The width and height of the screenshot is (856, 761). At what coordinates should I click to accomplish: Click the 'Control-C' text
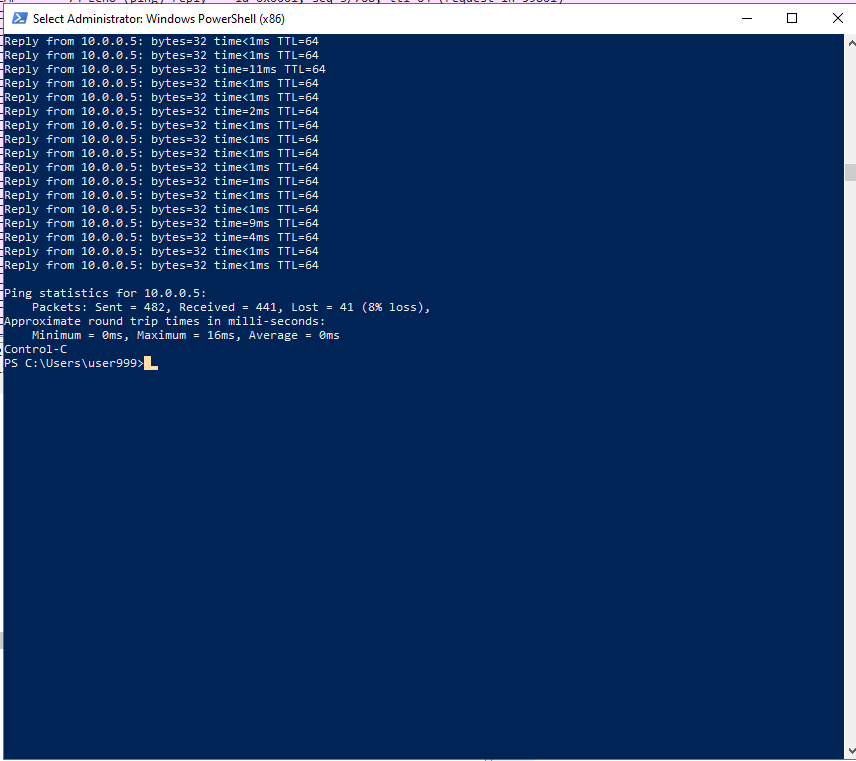(35, 349)
